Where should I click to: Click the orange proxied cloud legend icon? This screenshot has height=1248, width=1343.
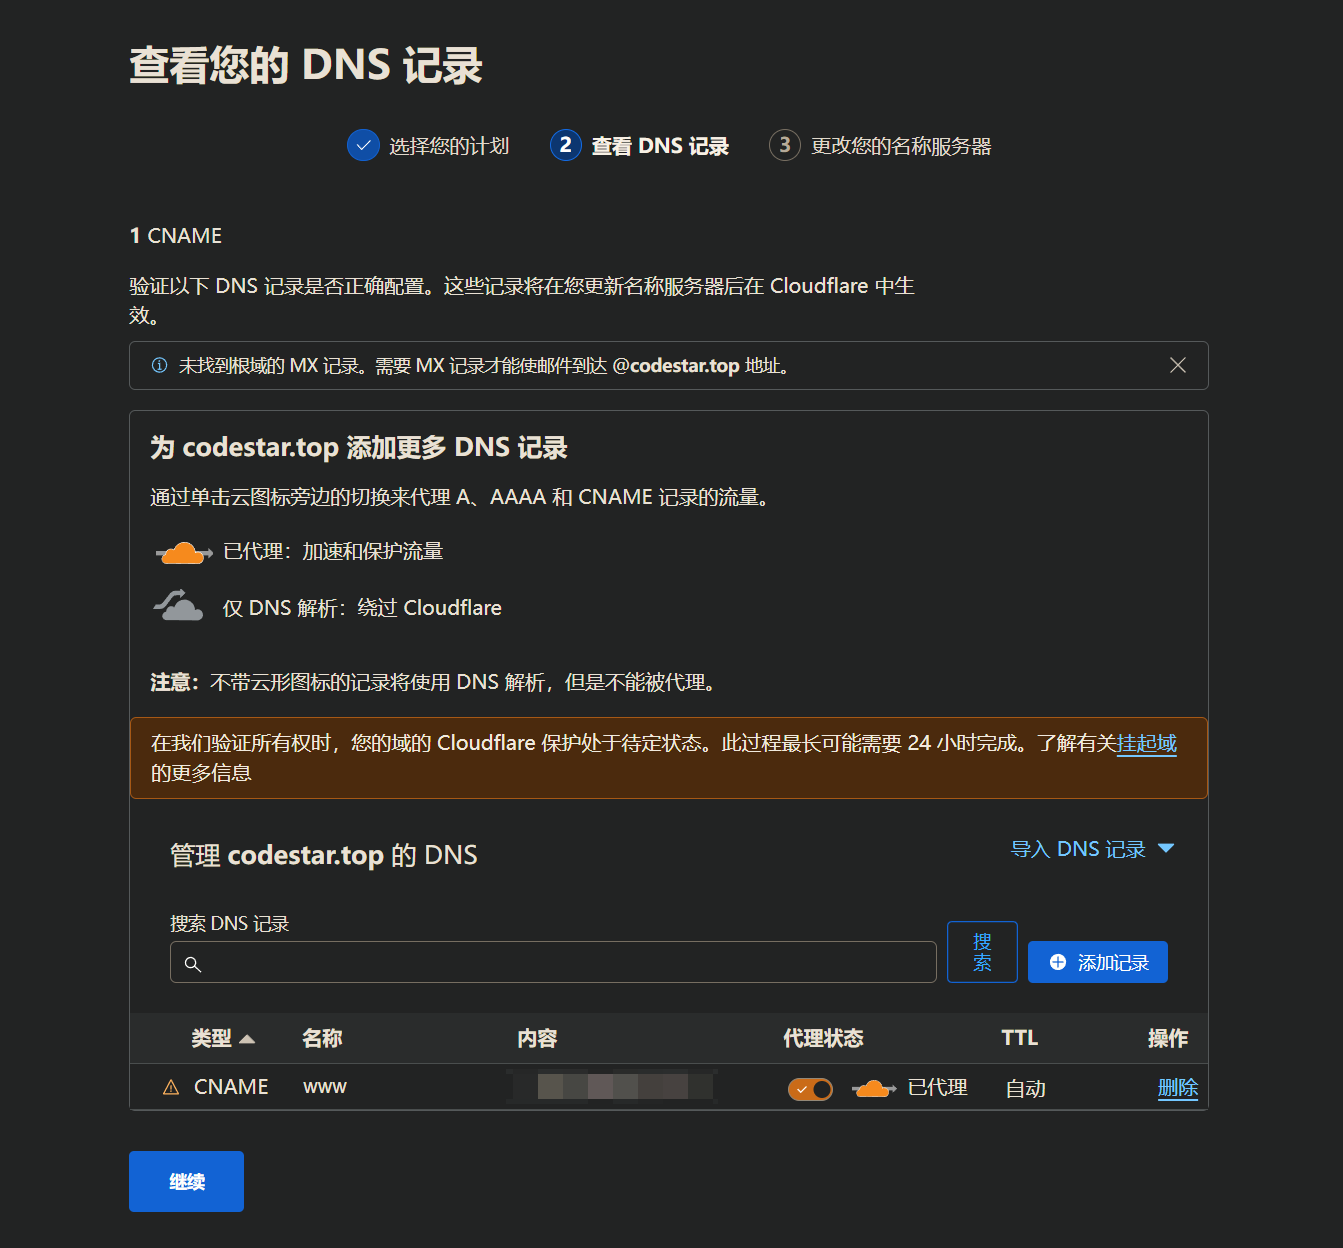click(x=183, y=552)
